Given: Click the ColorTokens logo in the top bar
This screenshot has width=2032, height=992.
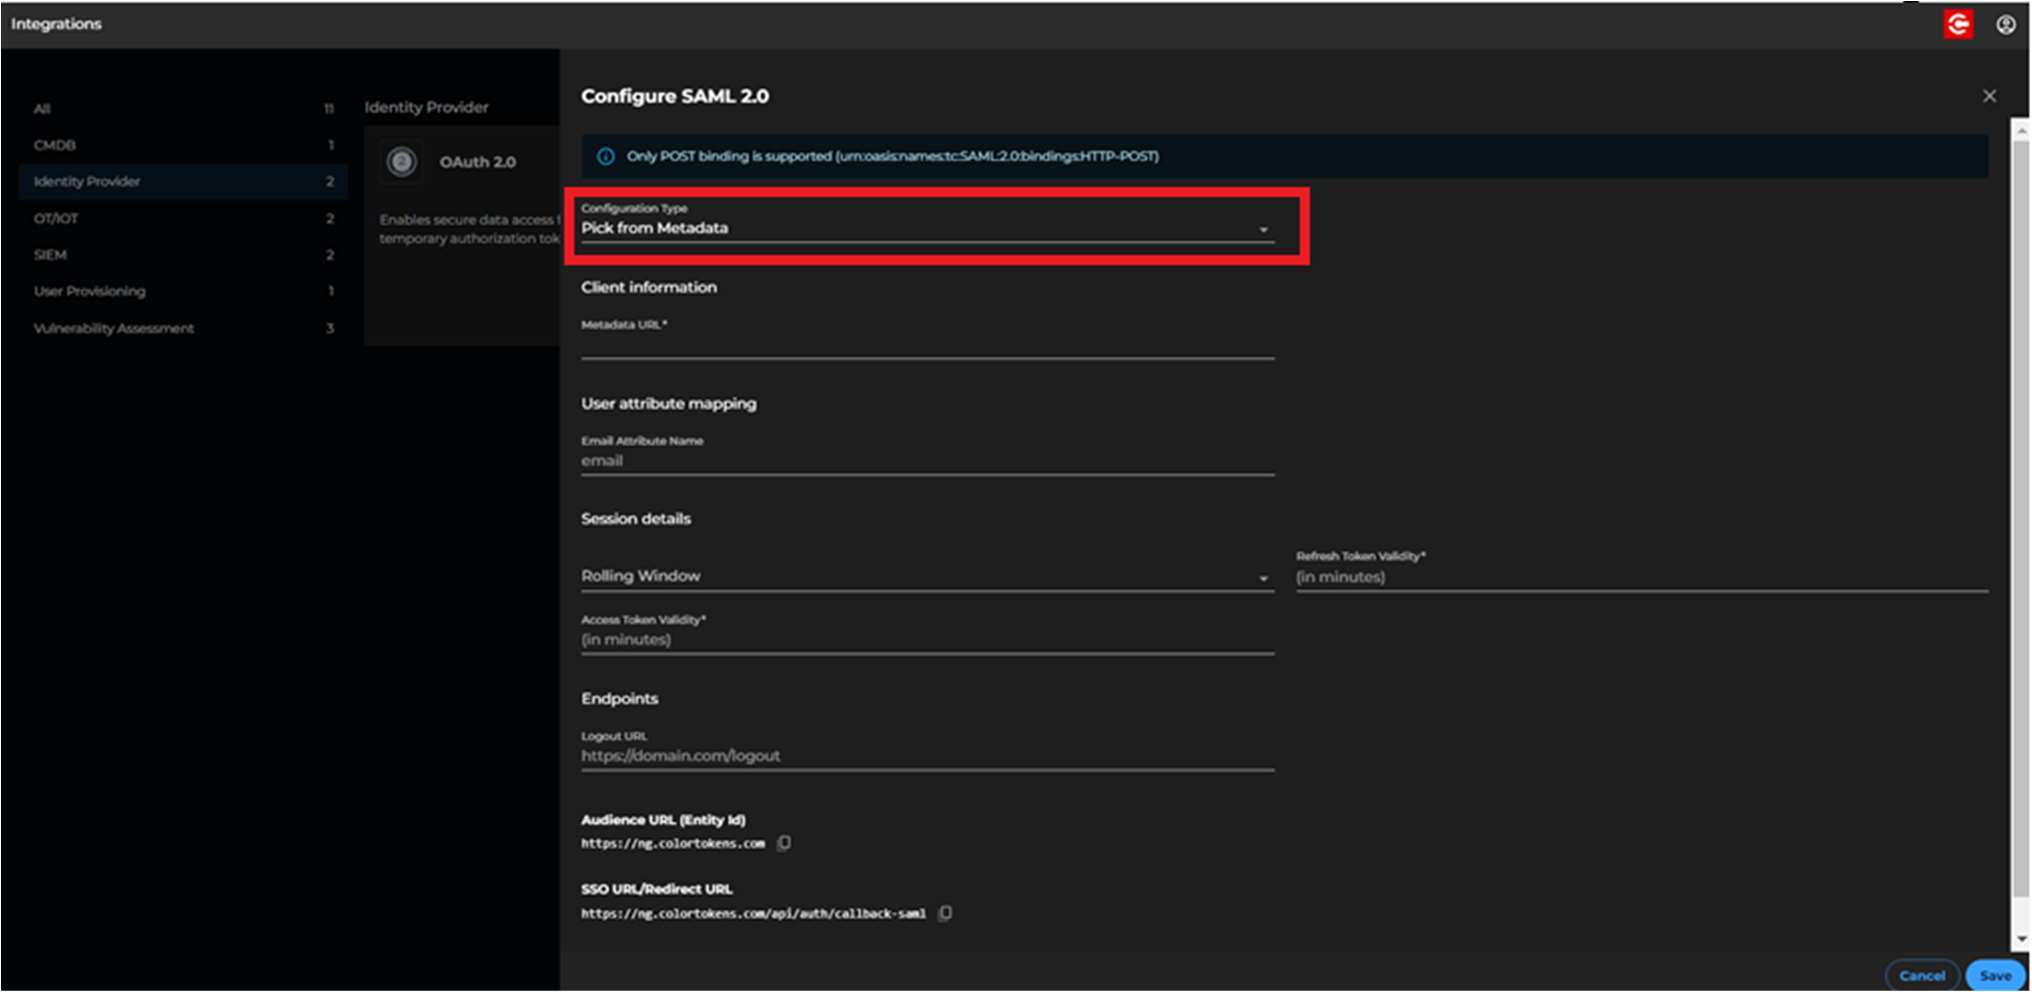Looking at the screenshot, I should (1957, 24).
